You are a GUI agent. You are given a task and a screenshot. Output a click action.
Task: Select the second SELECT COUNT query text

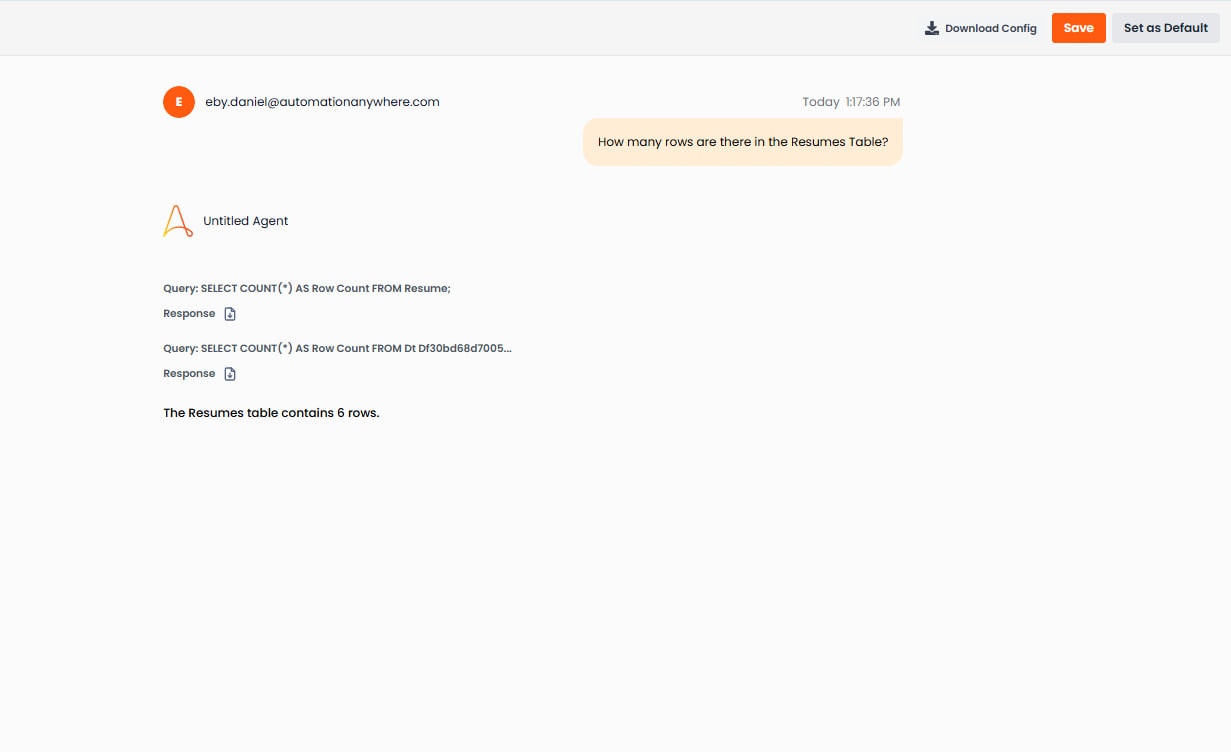click(x=337, y=348)
